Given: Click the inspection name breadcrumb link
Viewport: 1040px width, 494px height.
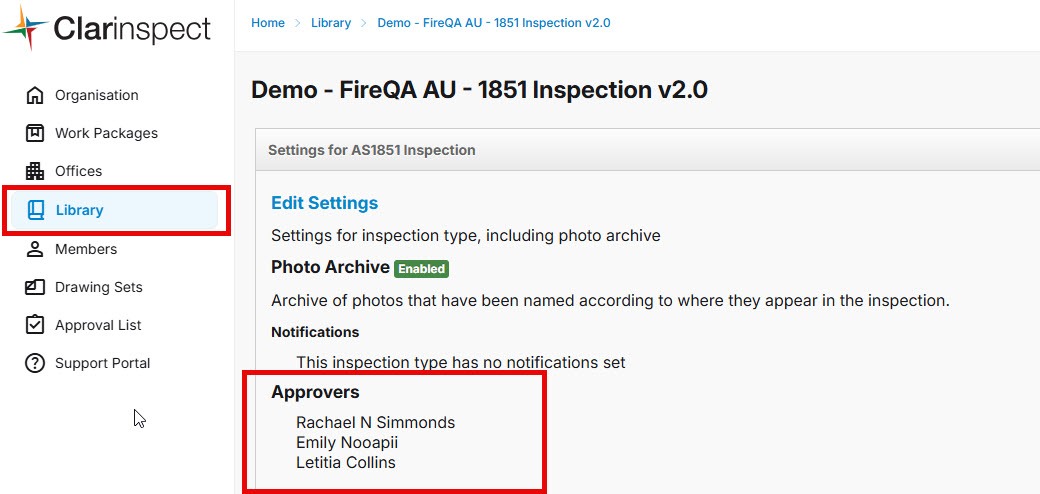Looking at the screenshot, I should click(493, 23).
